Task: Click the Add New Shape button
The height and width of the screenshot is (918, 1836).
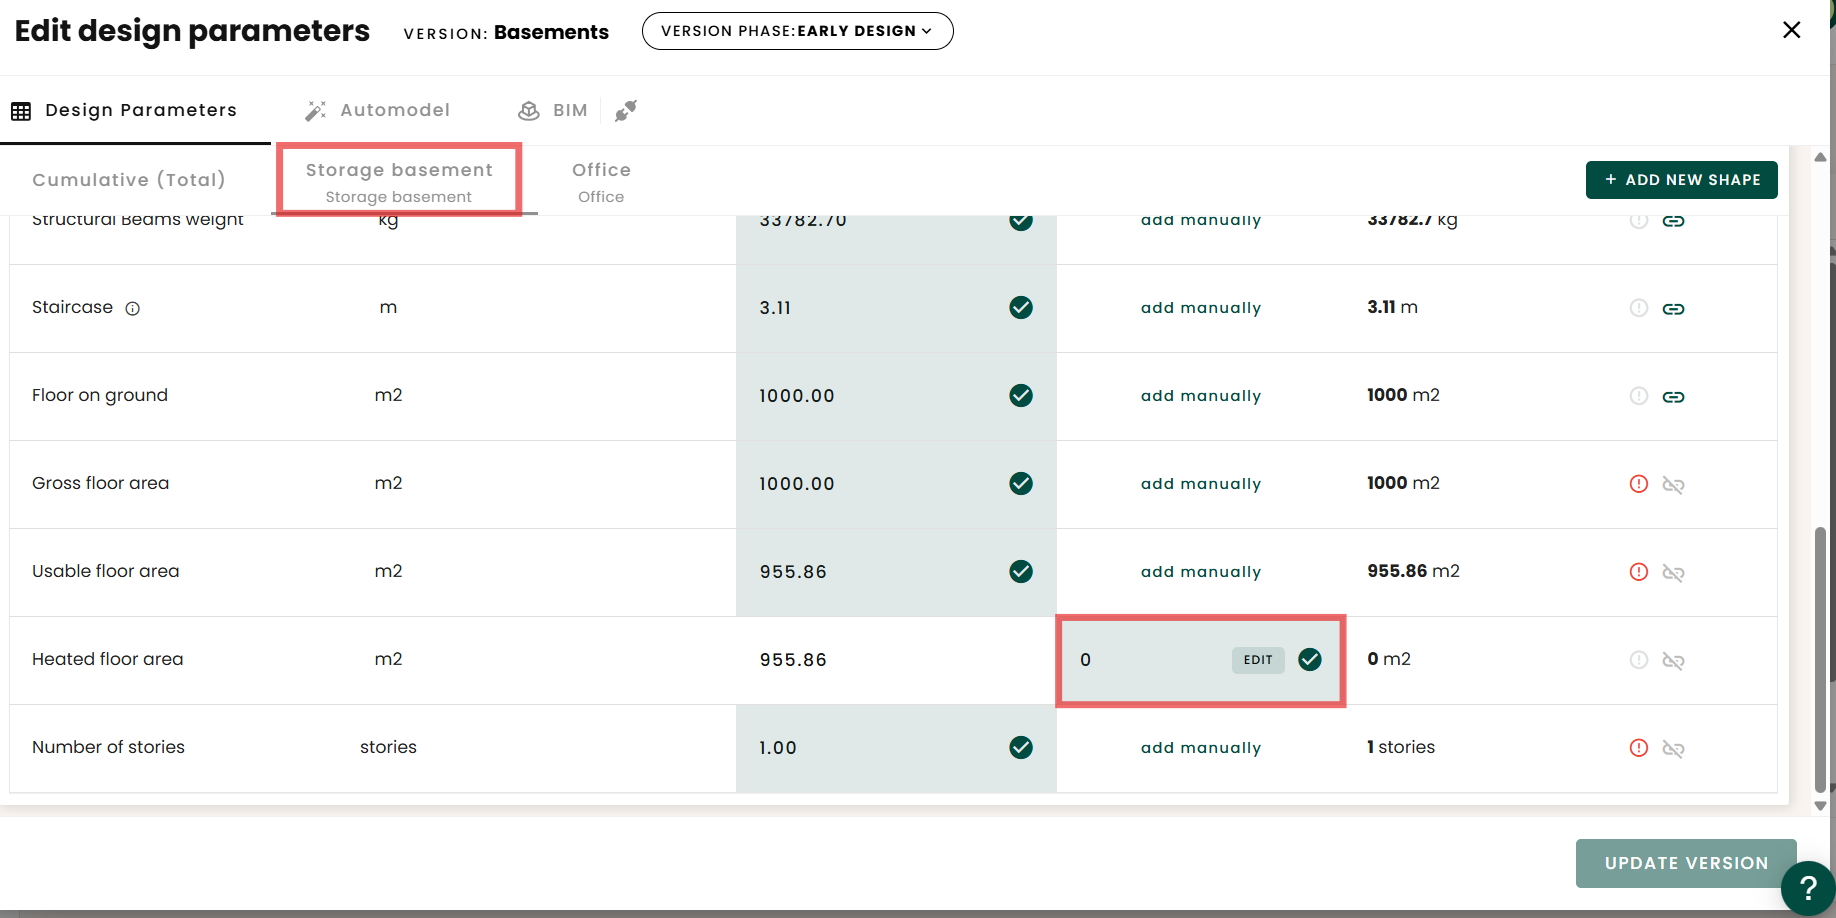Action: pyautogui.click(x=1682, y=180)
